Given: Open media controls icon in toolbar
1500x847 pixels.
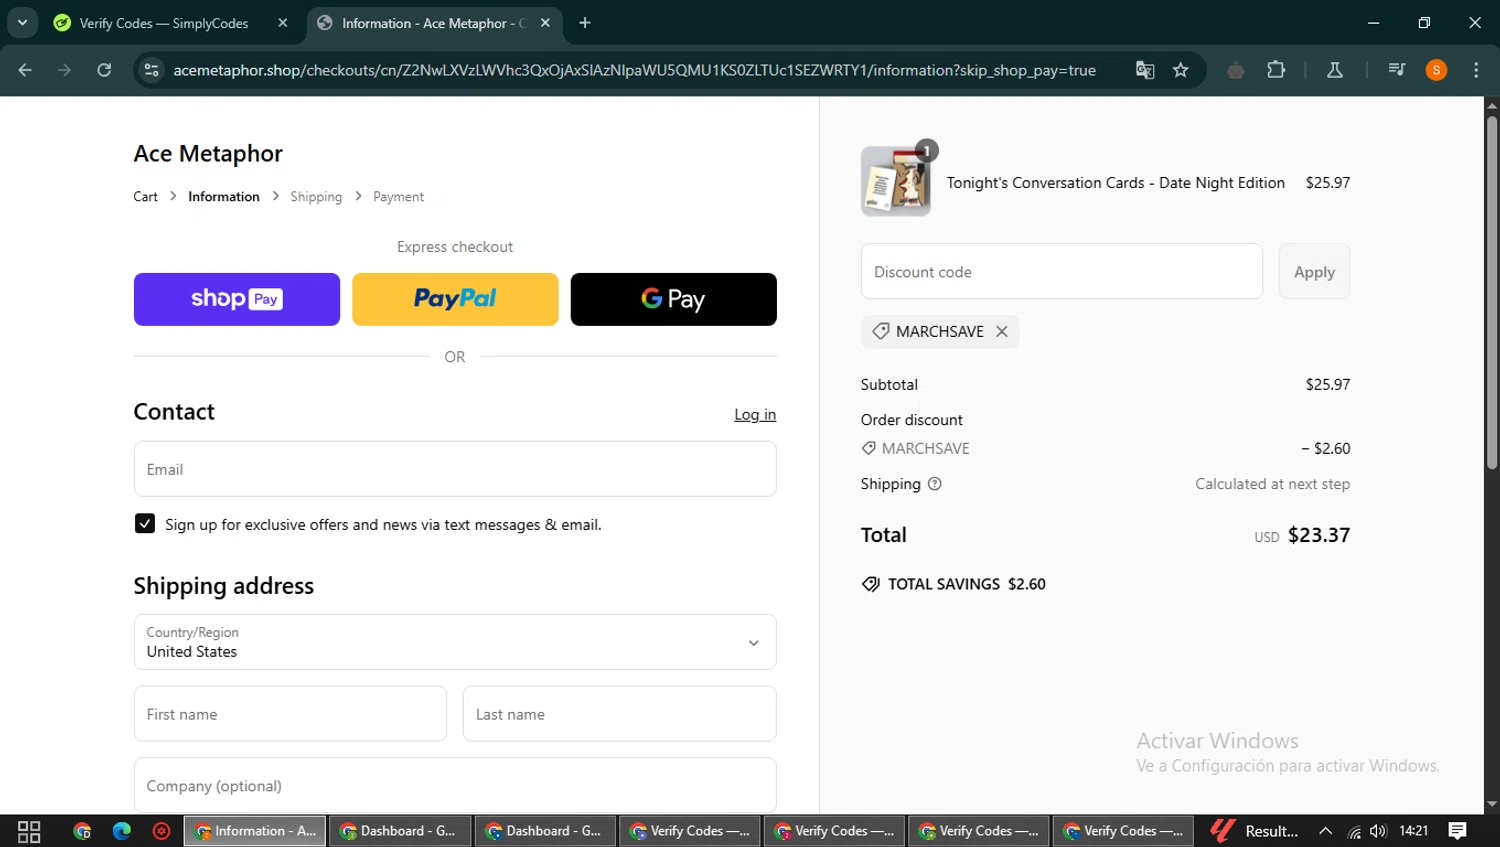Looking at the screenshot, I should (1397, 70).
